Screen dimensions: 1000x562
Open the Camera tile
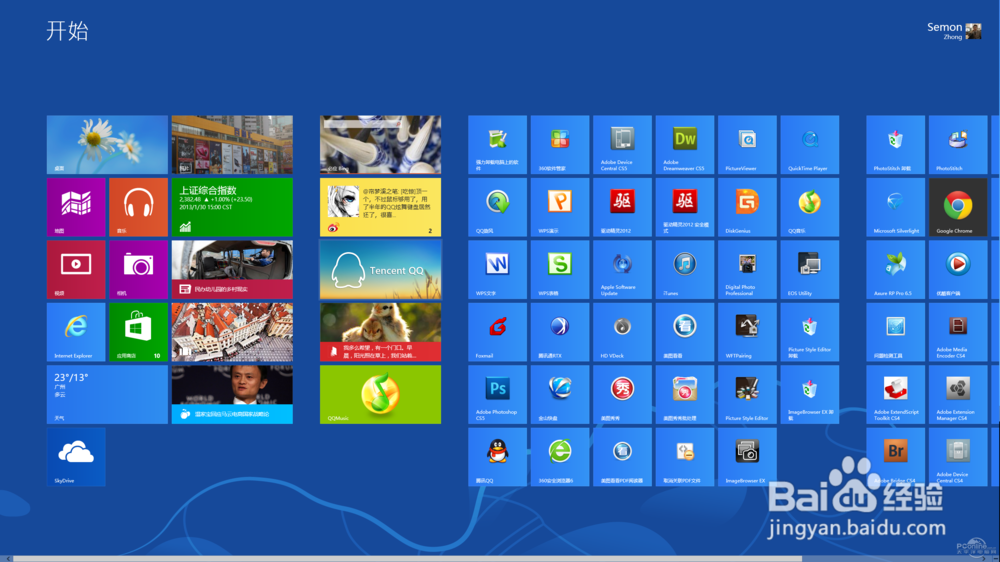click(x=138, y=270)
